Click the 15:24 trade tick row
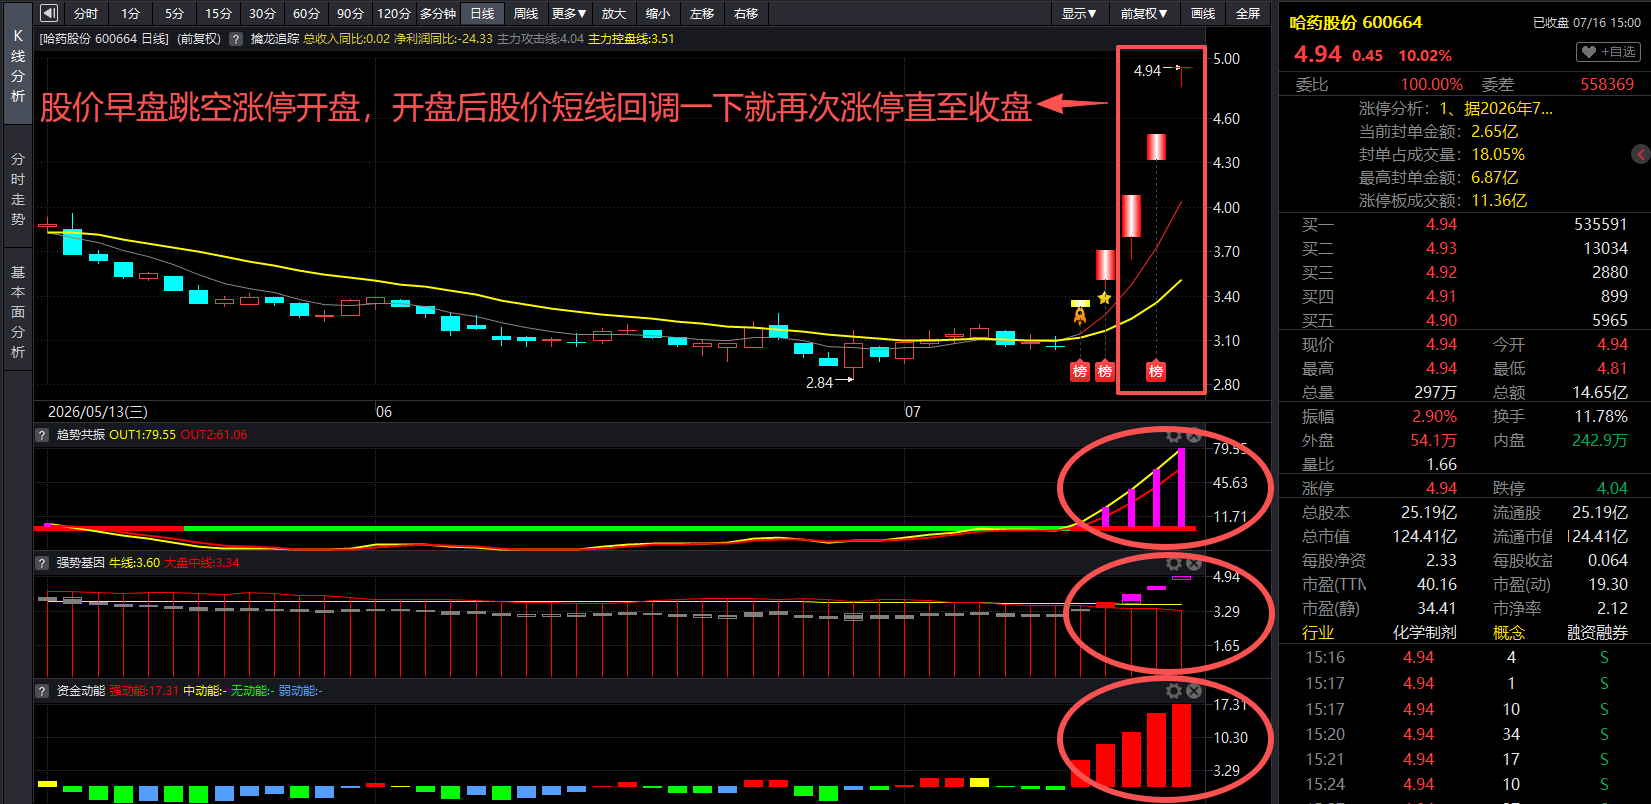1651x804 pixels. tap(1464, 785)
